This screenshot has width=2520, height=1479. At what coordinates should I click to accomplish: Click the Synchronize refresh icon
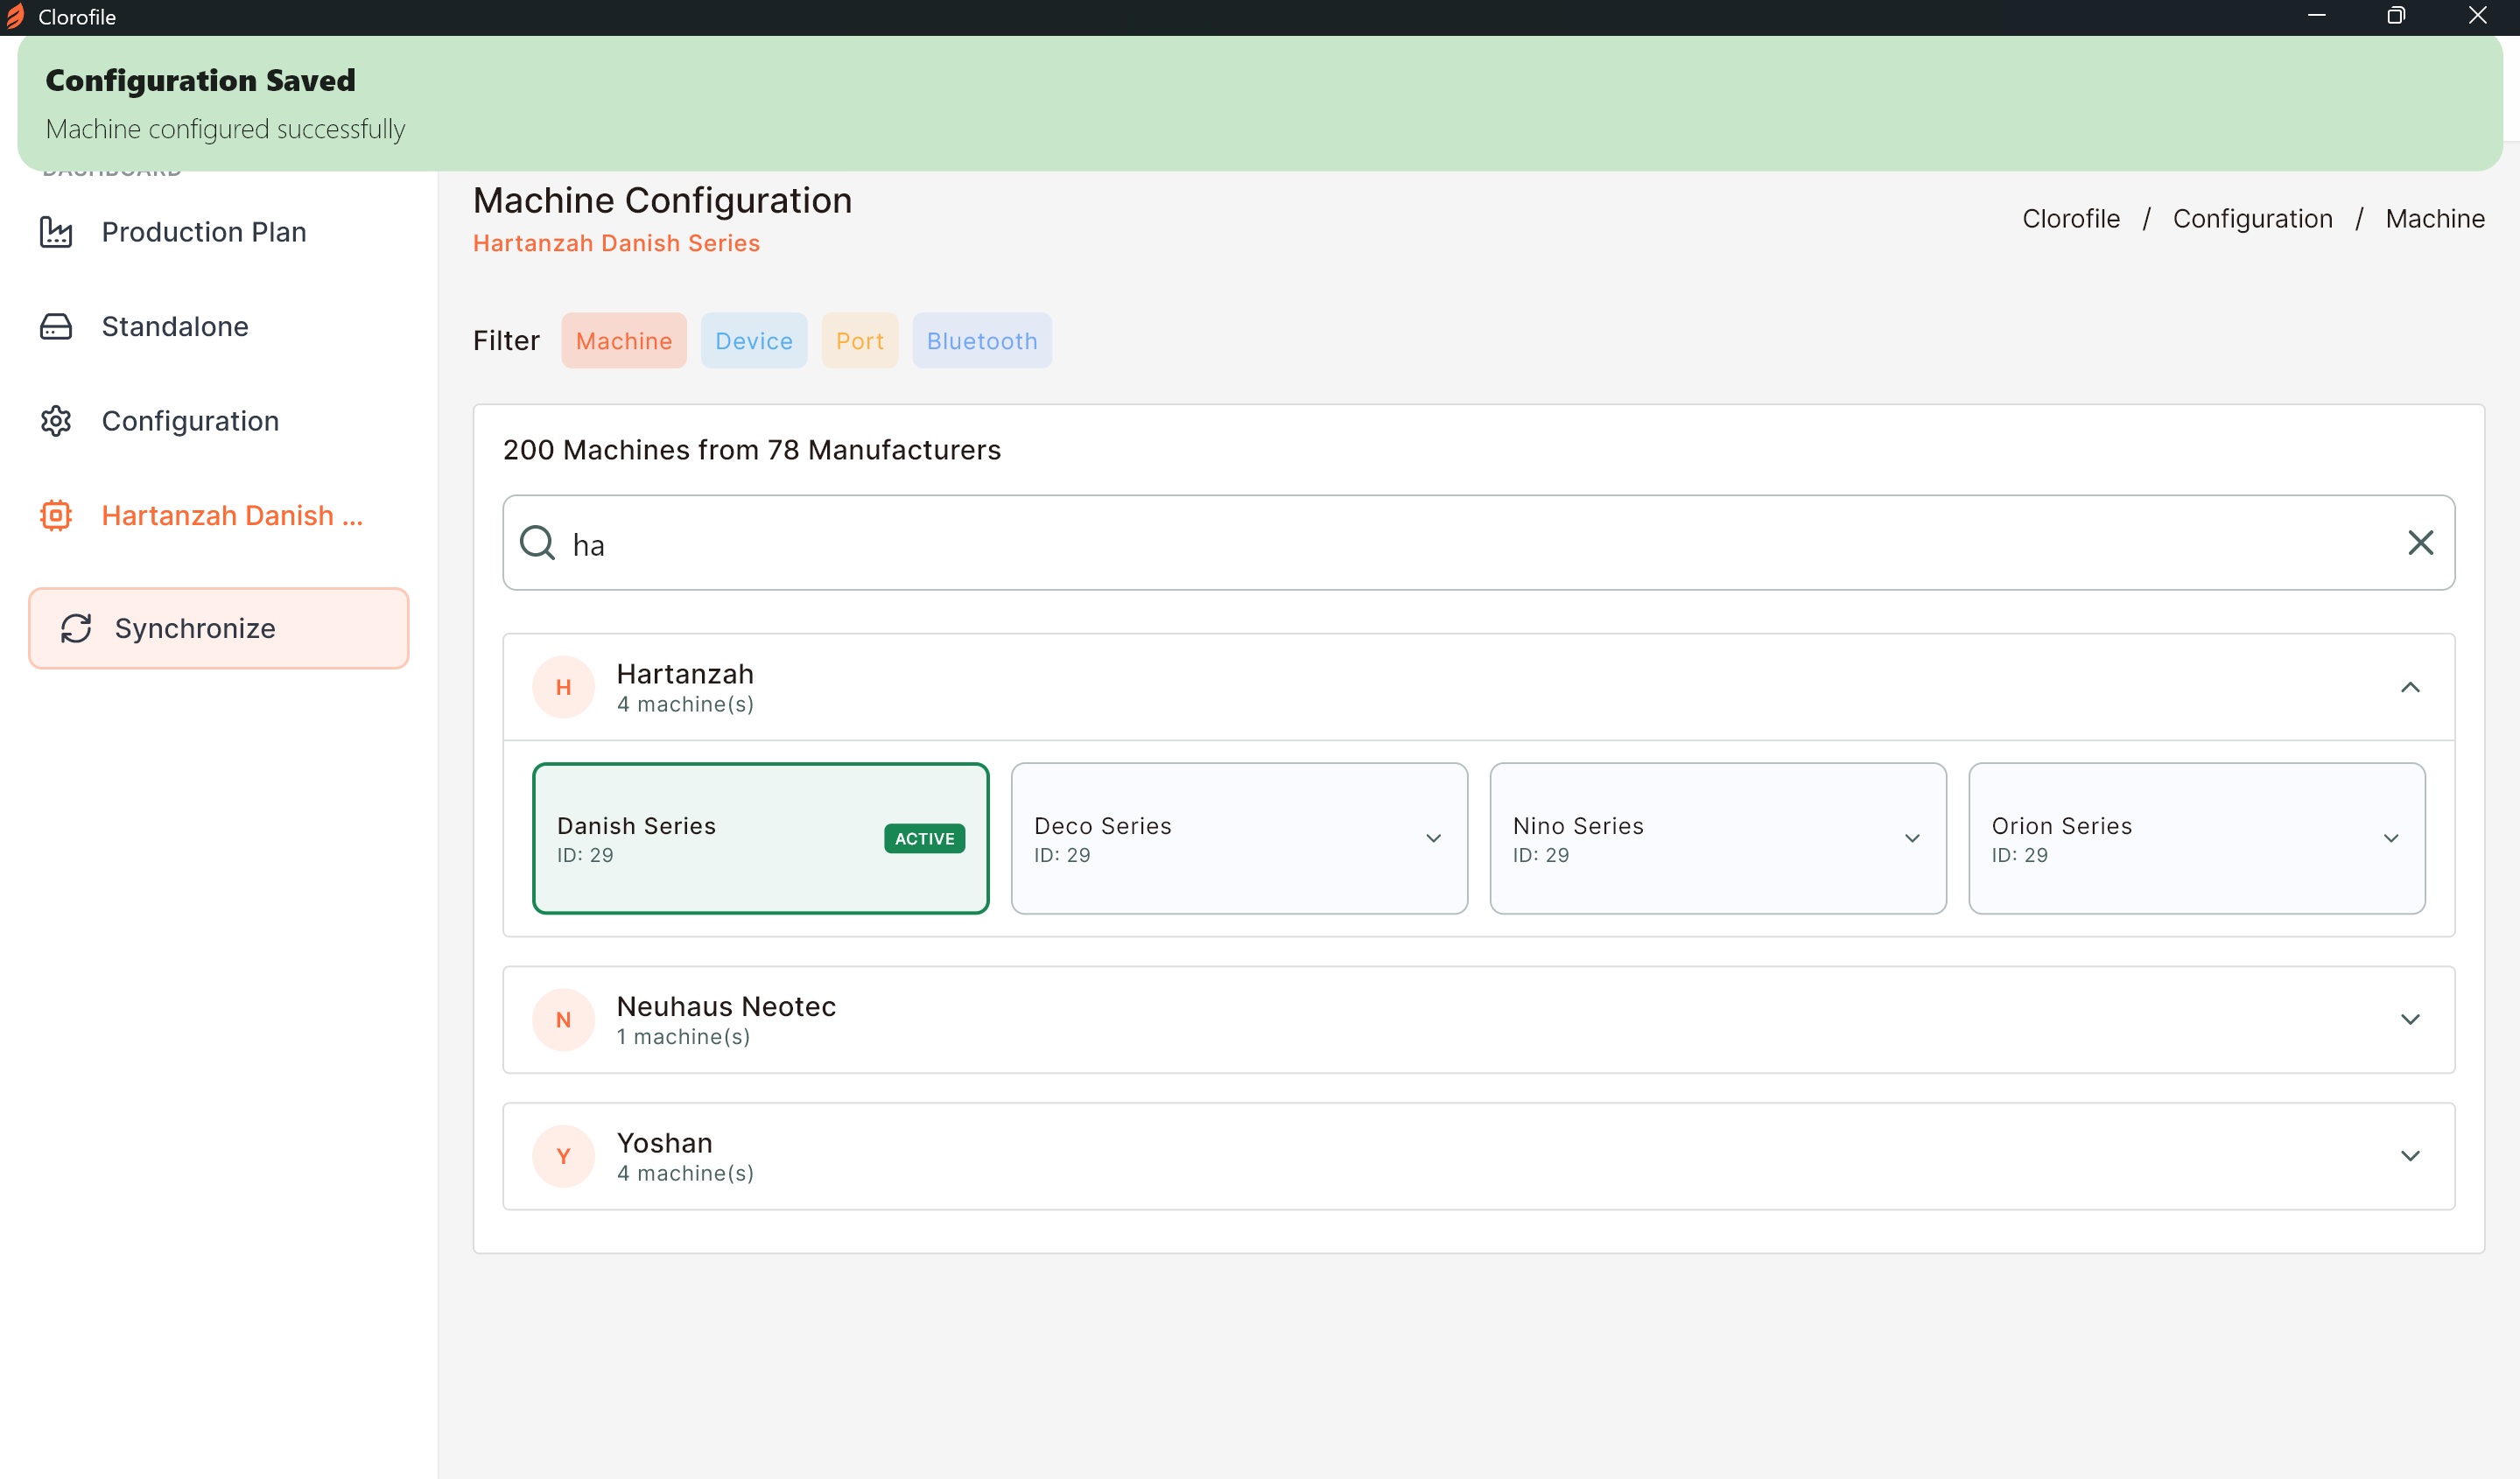(76, 629)
